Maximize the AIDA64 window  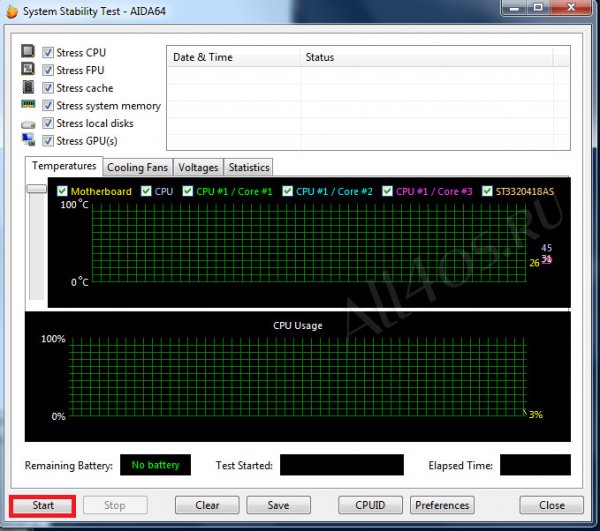pyautogui.click(x=538, y=7)
